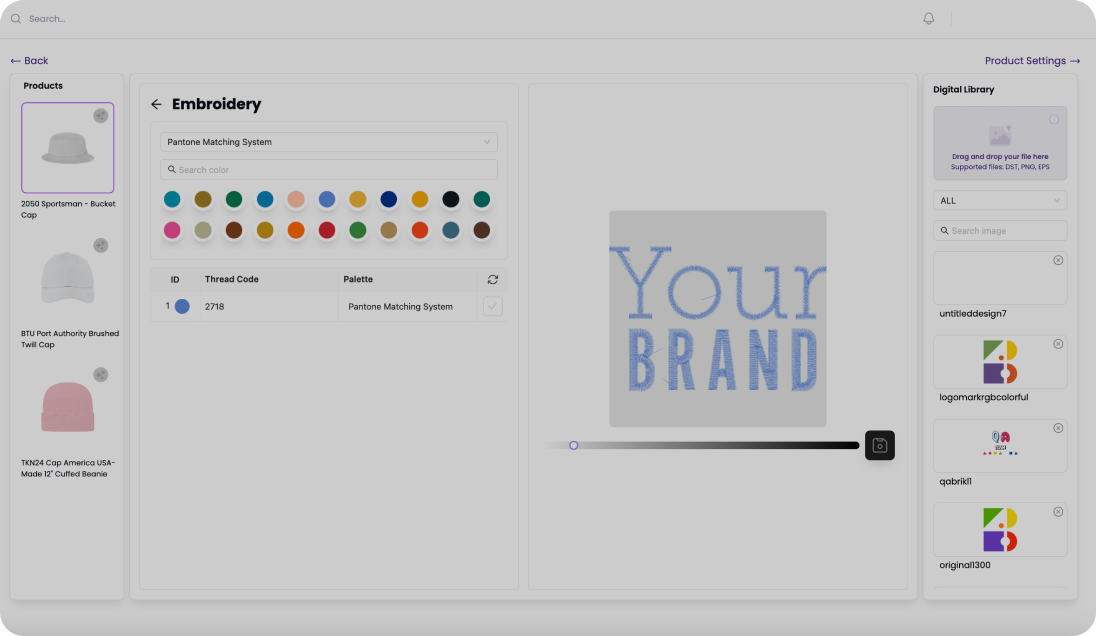Click the Search color input field

coord(329,170)
